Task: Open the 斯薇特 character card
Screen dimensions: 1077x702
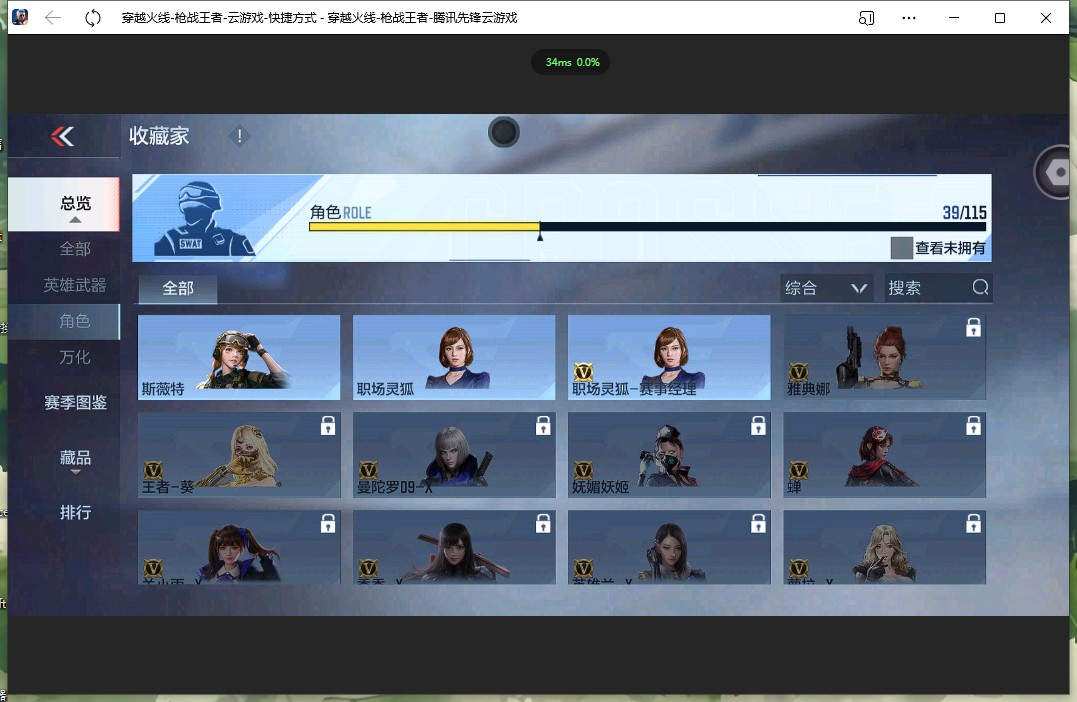Action: [239, 357]
